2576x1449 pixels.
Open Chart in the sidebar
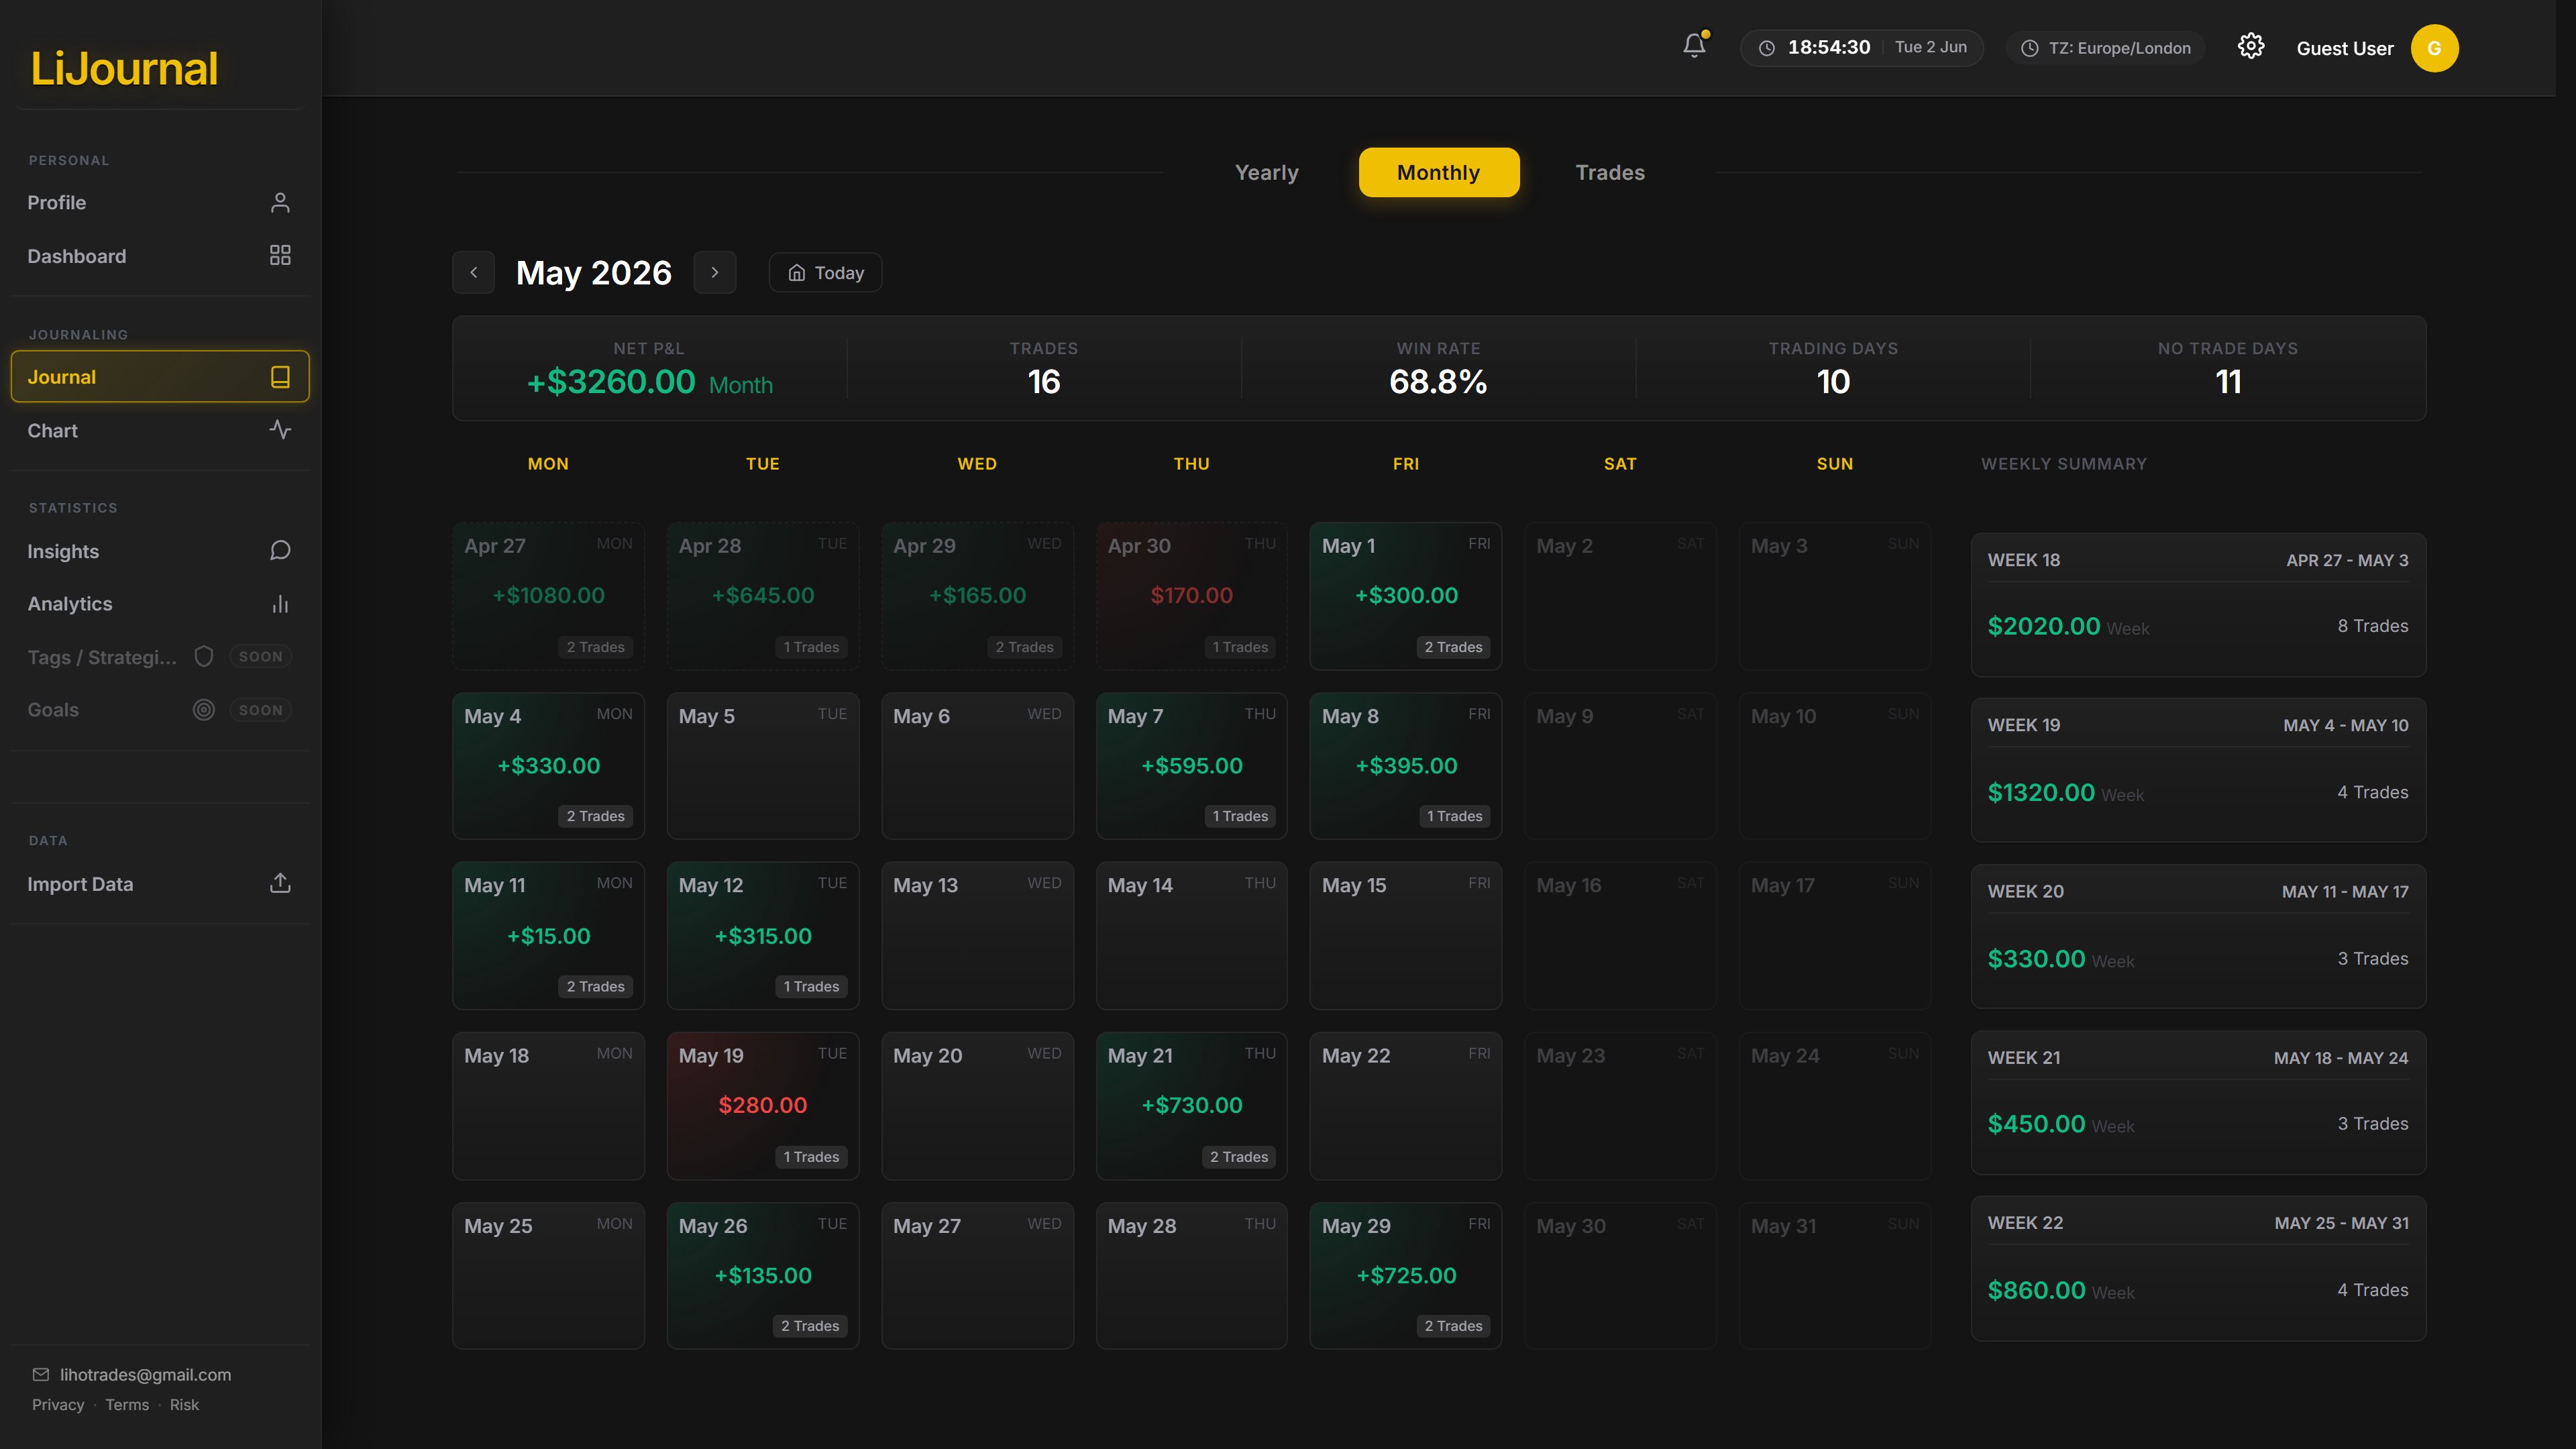click(160, 430)
